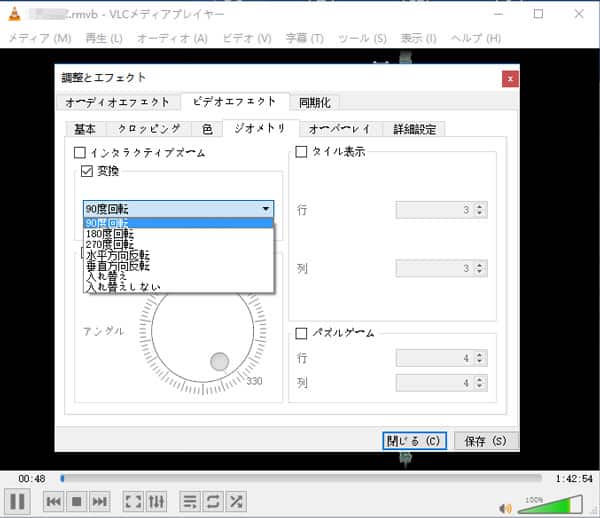Open extended settings equalizer icon
The image size is (600, 518).
point(157,501)
